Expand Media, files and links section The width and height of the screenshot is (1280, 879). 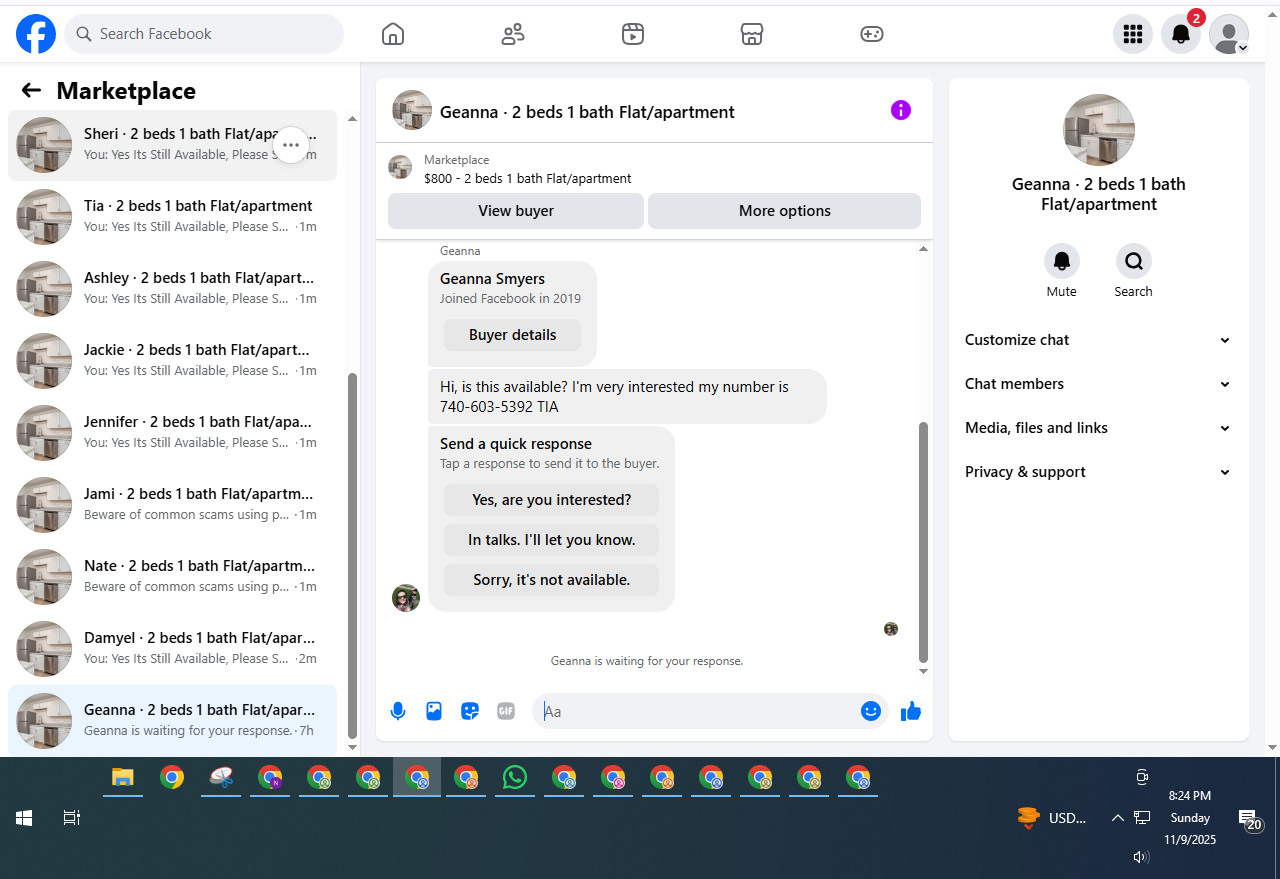click(x=1098, y=428)
